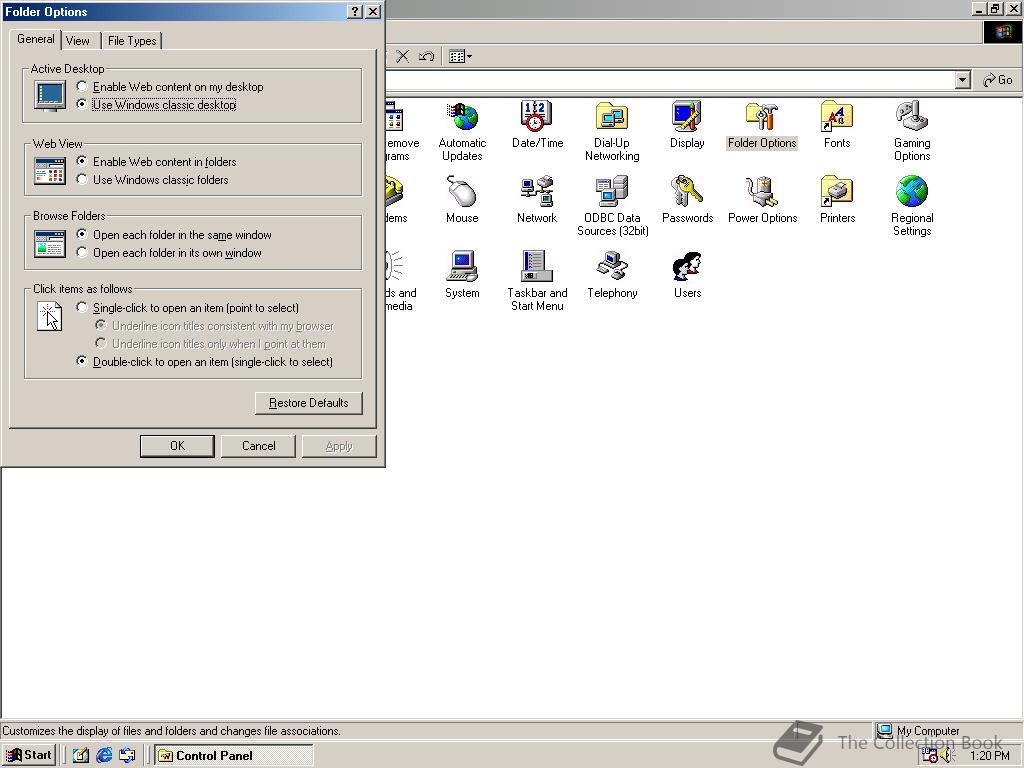Screen dimensions: 1024x768
Task: Click the 1:20 PM tray clock
Action: pyautogui.click(x=990, y=756)
